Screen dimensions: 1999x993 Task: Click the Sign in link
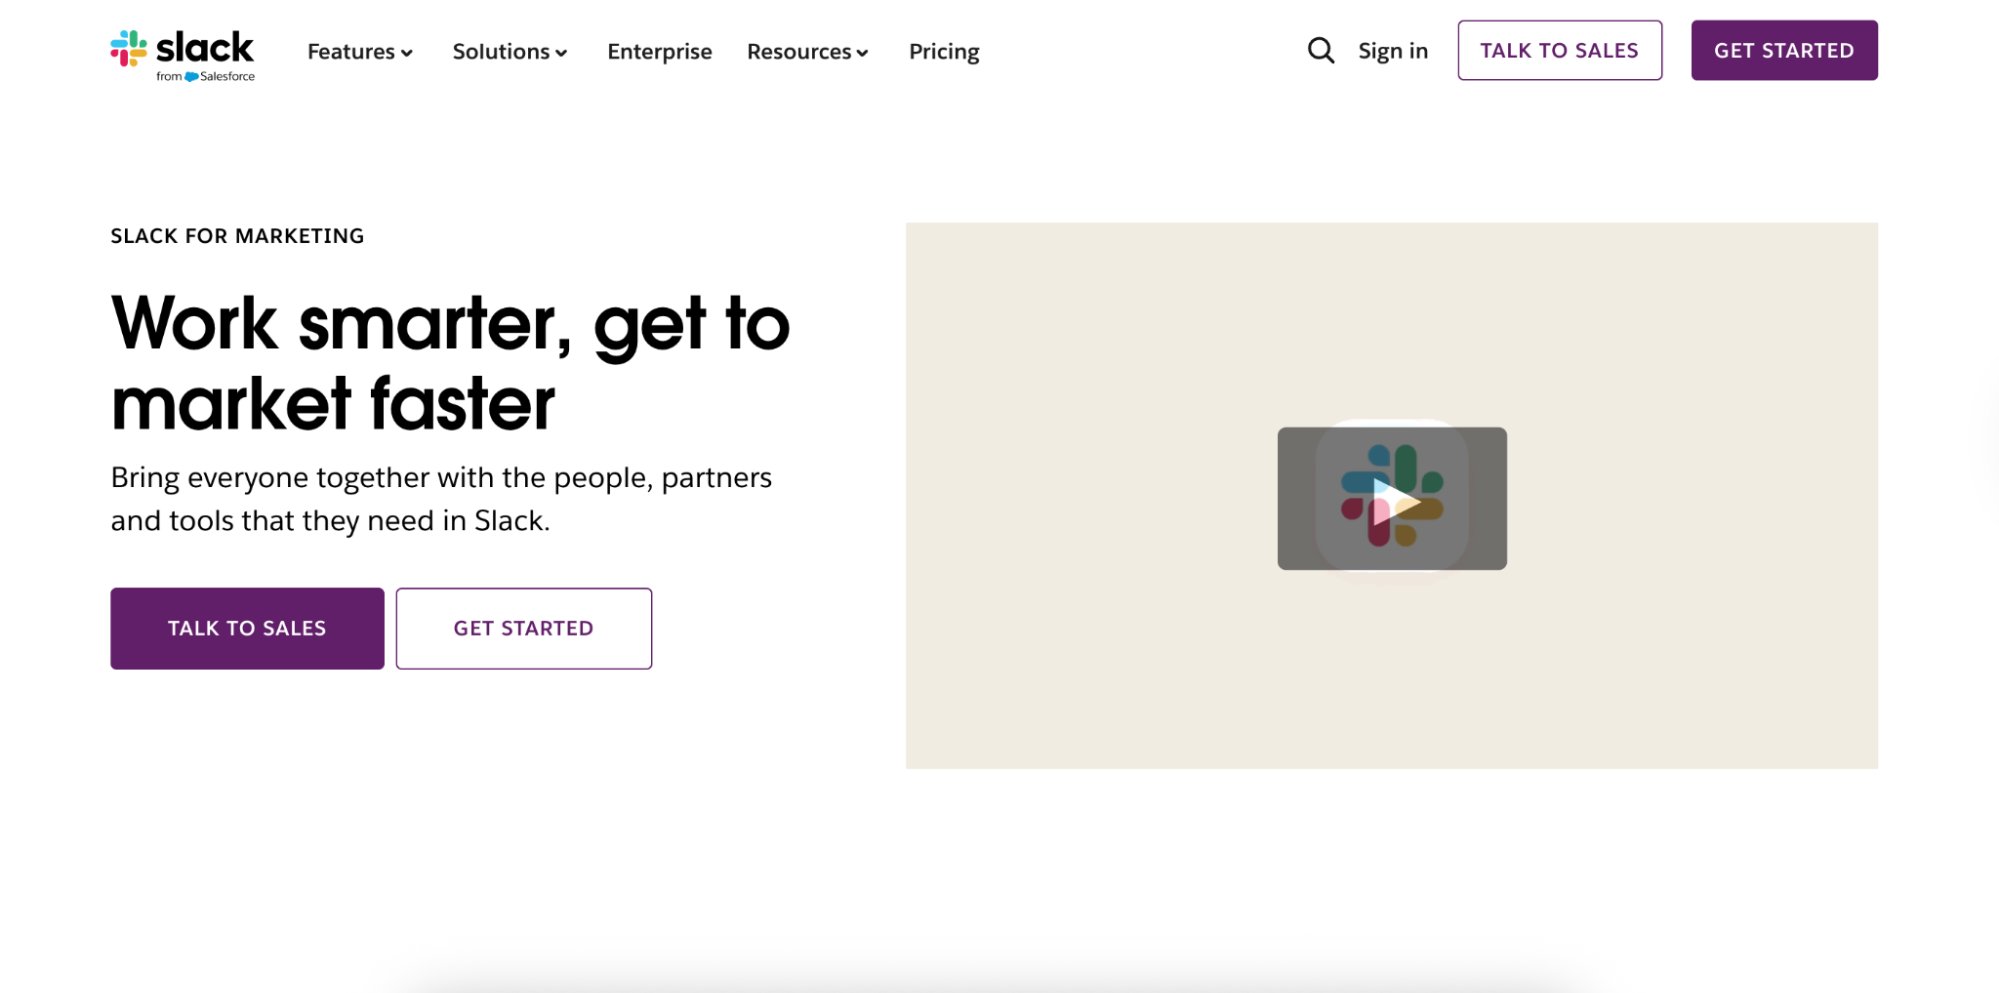tap(1392, 51)
